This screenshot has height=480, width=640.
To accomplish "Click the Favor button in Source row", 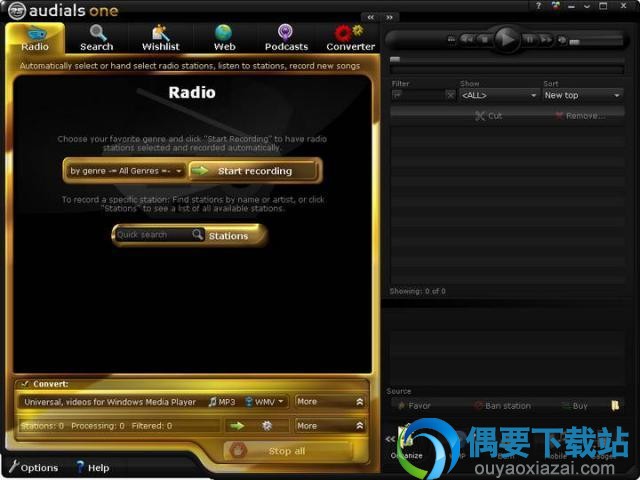I will (414, 406).
